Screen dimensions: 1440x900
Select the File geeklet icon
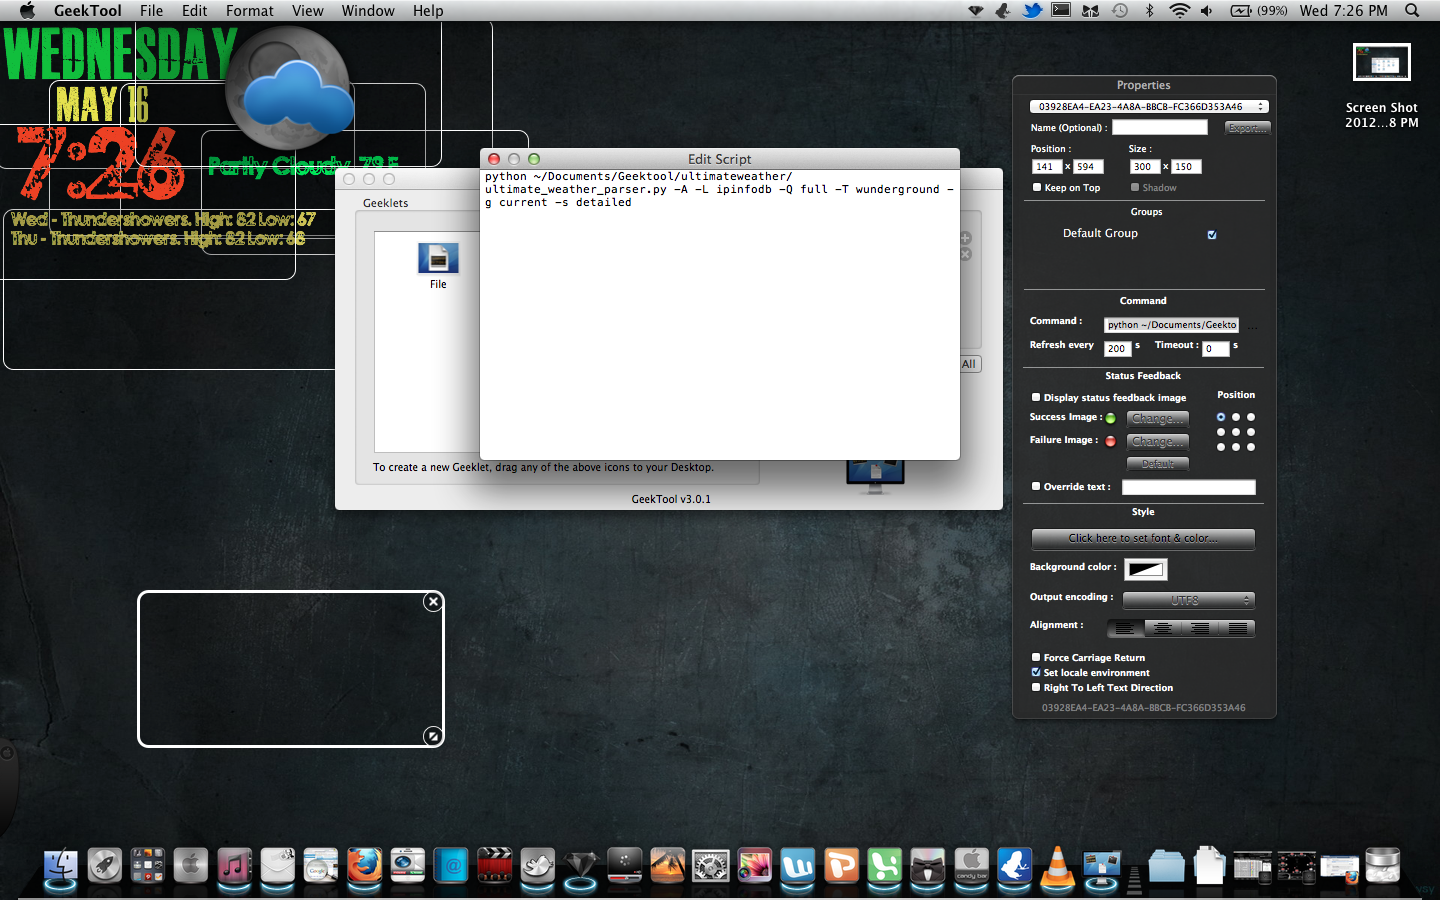click(x=438, y=259)
